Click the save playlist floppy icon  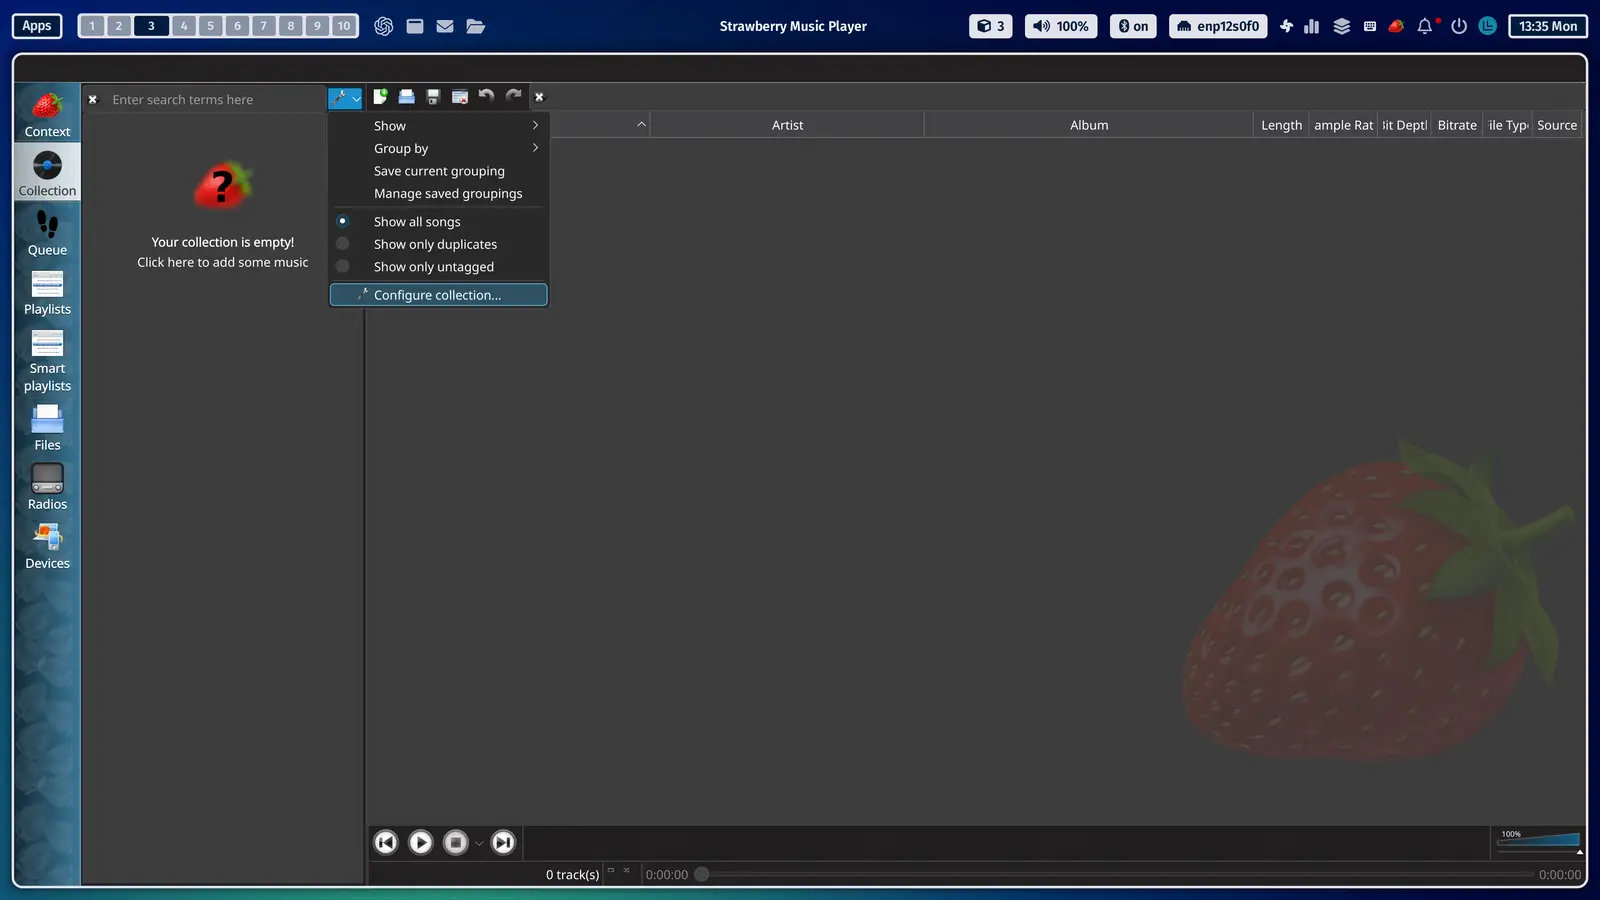(433, 97)
